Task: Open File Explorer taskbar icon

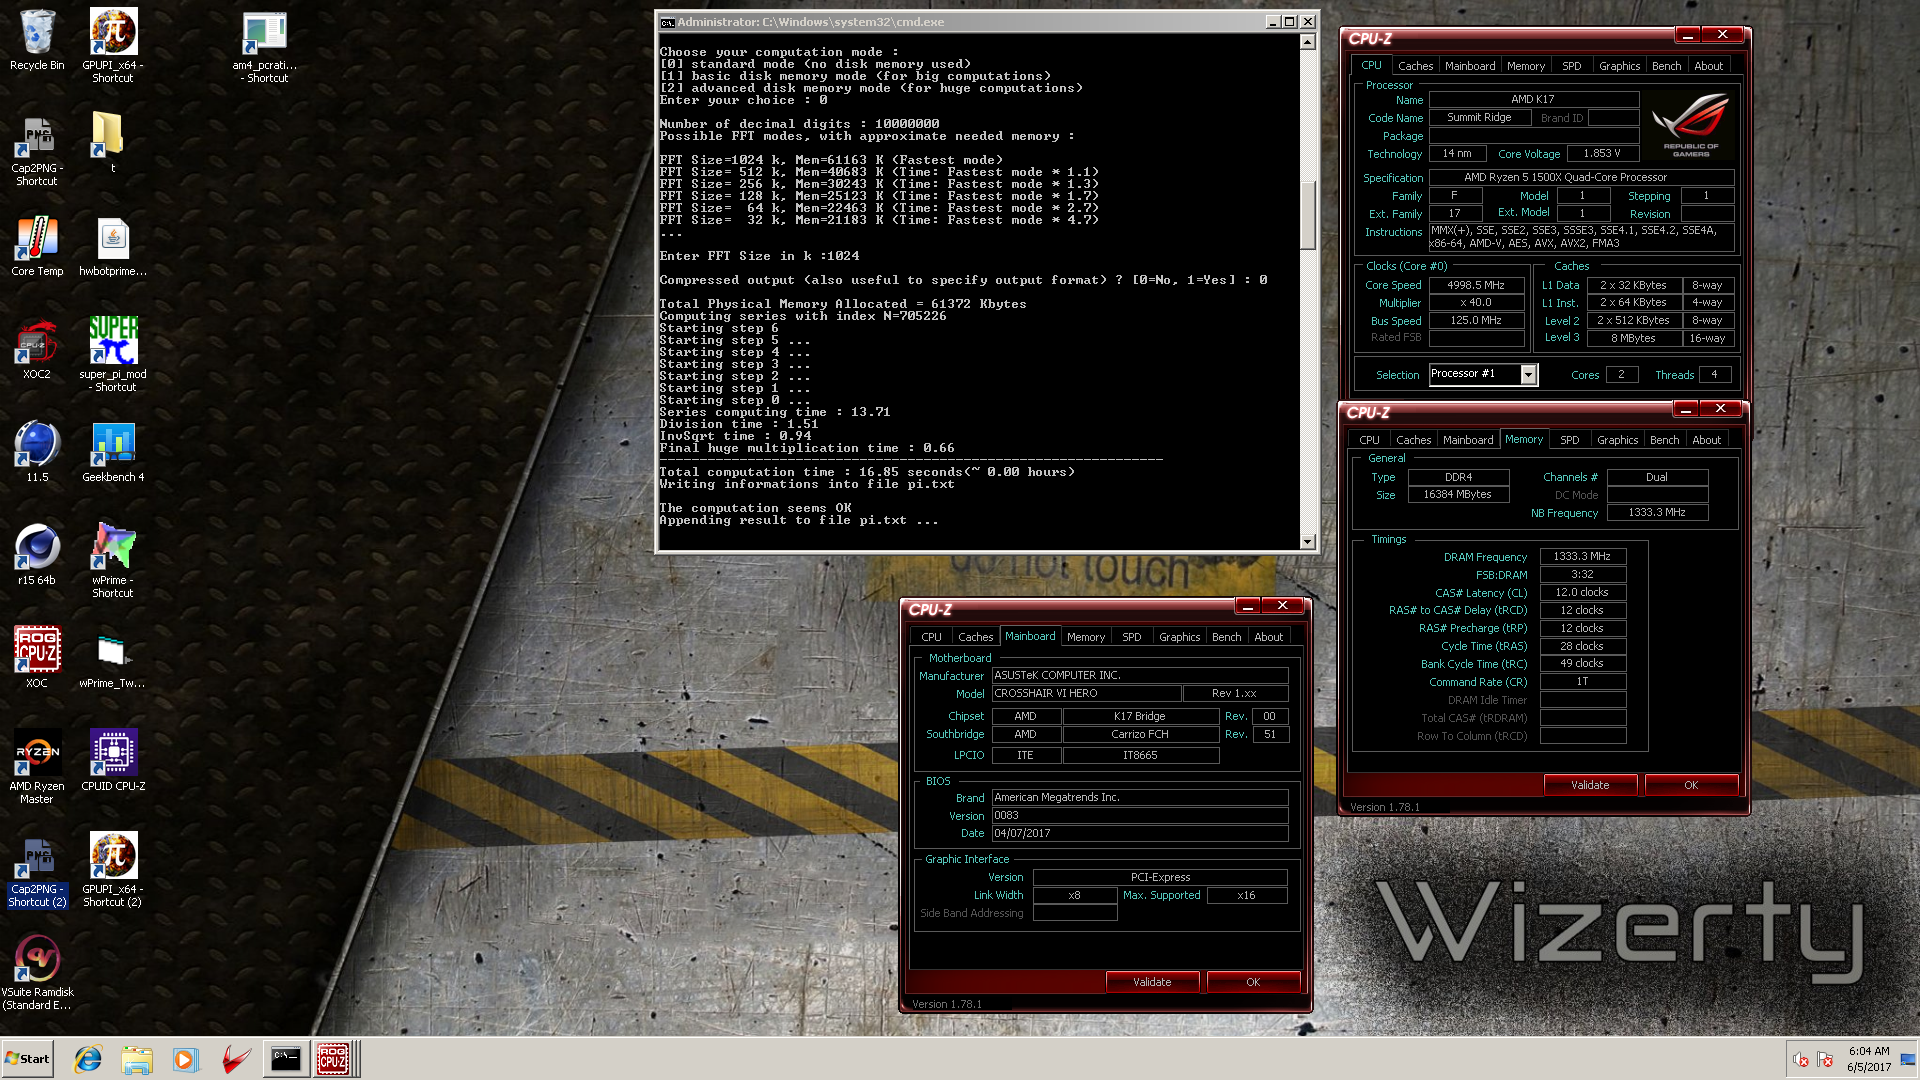Action: pyautogui.click(x=137, y=1059)
